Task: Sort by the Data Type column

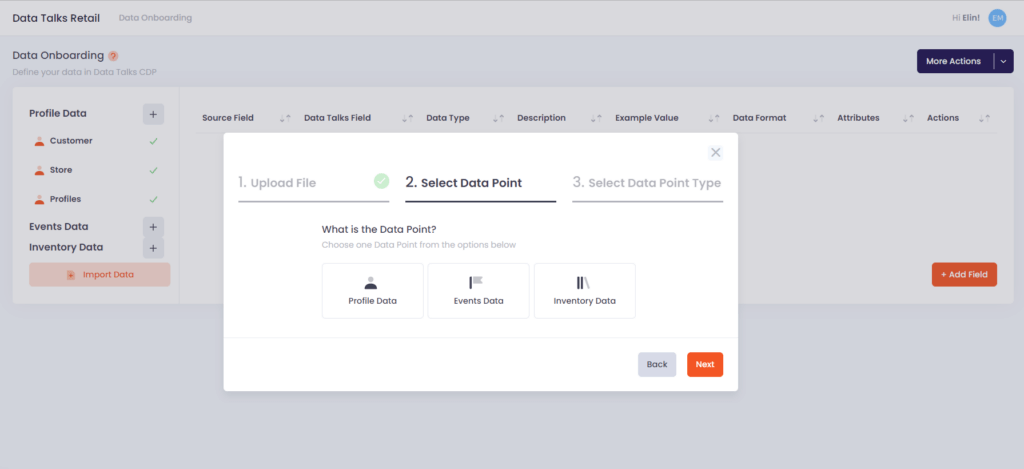Action: [498, 118]
